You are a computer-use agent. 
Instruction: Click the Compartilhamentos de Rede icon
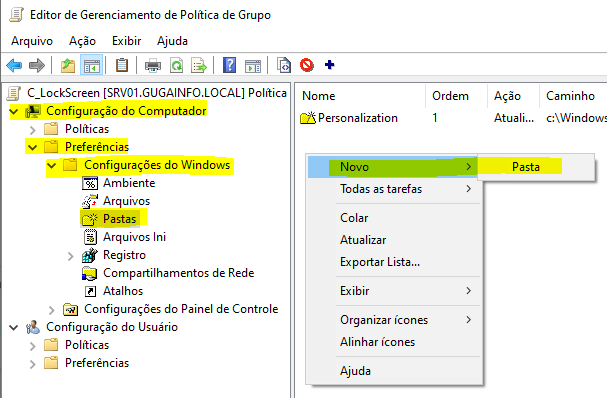coord(90,273)
